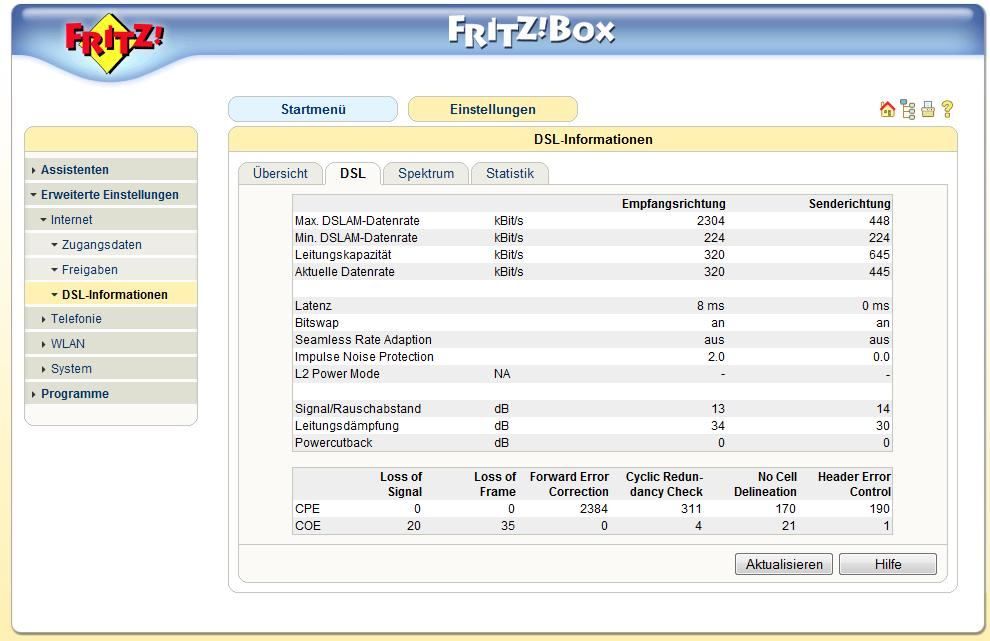Click the value 448
Screen dimensions: 990x641
(x=879, y=221)
